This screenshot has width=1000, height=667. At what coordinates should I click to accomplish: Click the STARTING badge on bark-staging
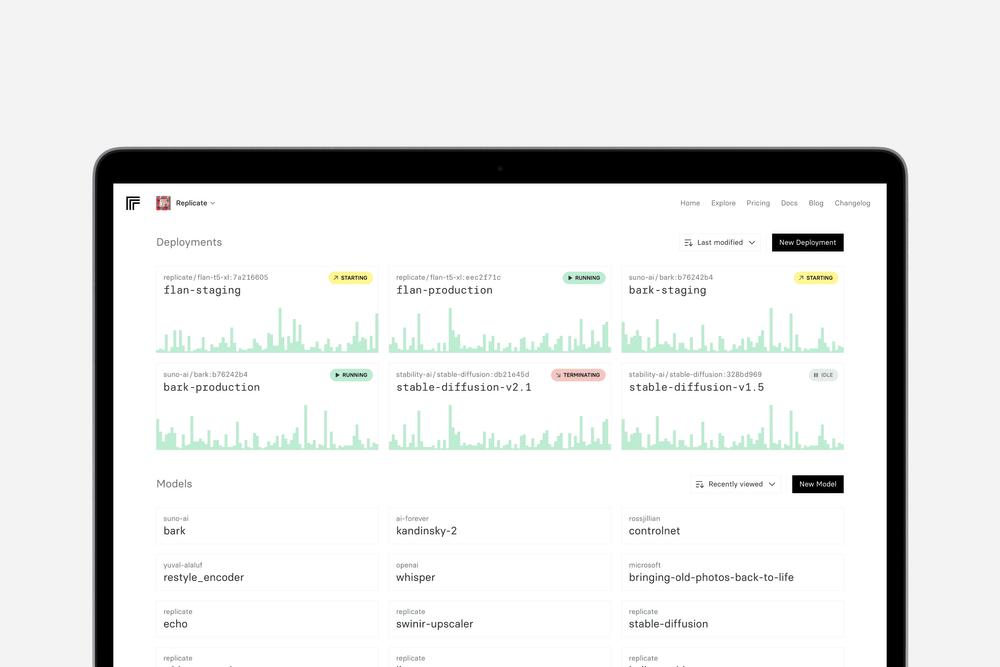pos(816,278)
